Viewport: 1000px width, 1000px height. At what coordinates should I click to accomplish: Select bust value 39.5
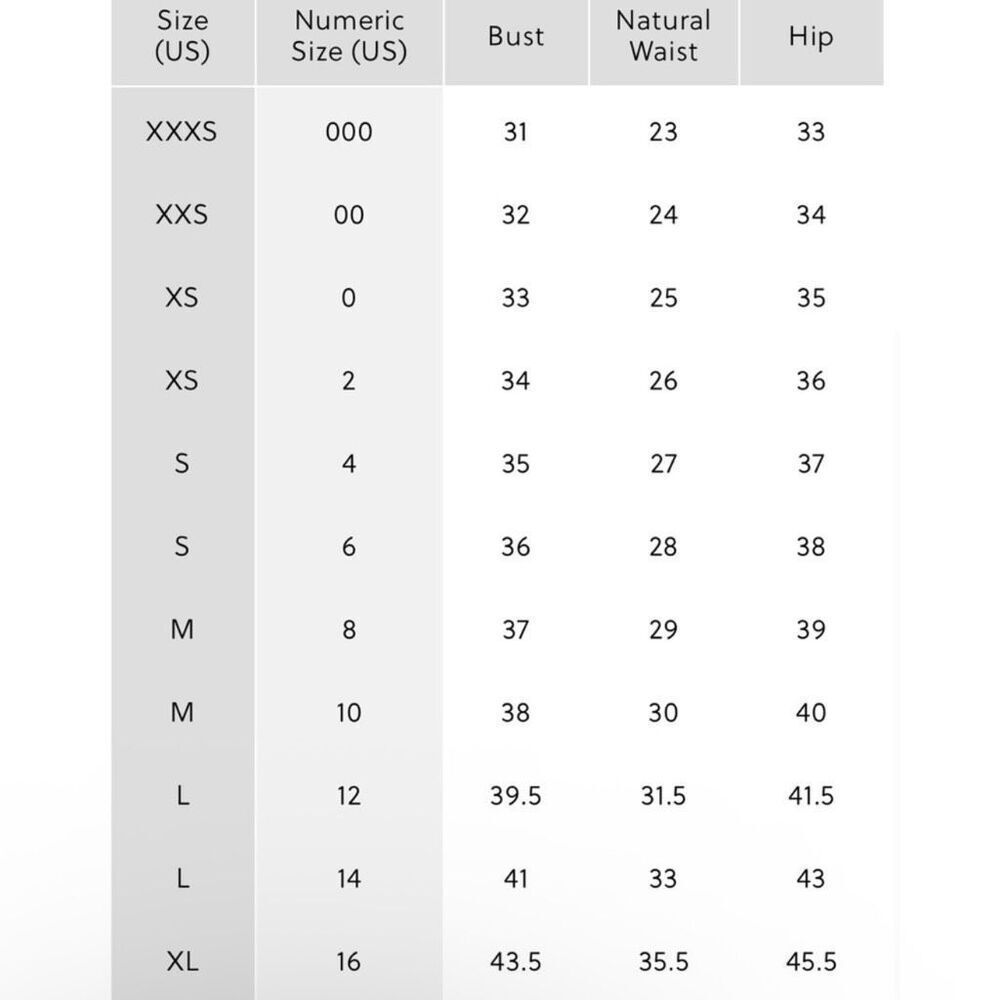(x=515, y=795)
